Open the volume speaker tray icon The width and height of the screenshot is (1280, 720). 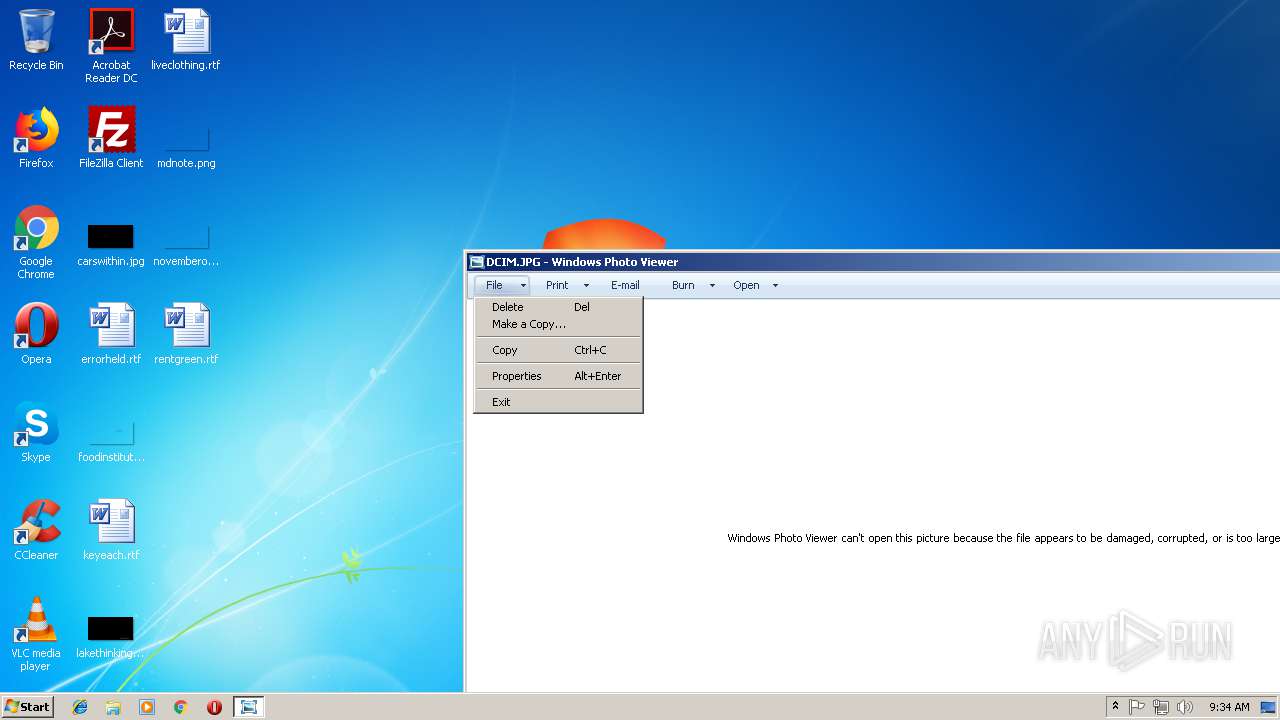coord(1185,707)
